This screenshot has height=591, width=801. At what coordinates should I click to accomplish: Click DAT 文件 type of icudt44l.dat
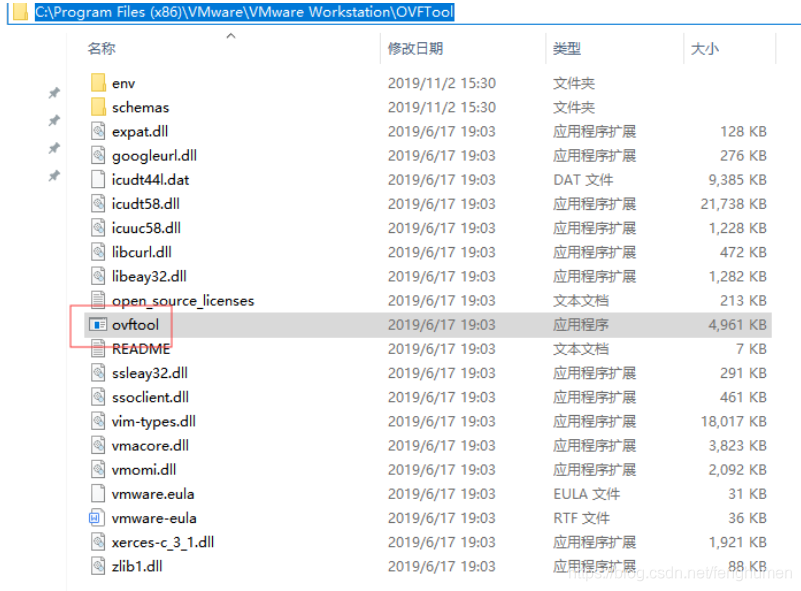click(583, 179)
